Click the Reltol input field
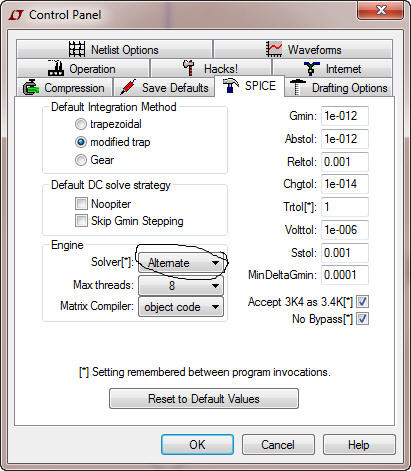Image resolution: width=411 pixels, height=471 pixels. (x=345, y=162)
